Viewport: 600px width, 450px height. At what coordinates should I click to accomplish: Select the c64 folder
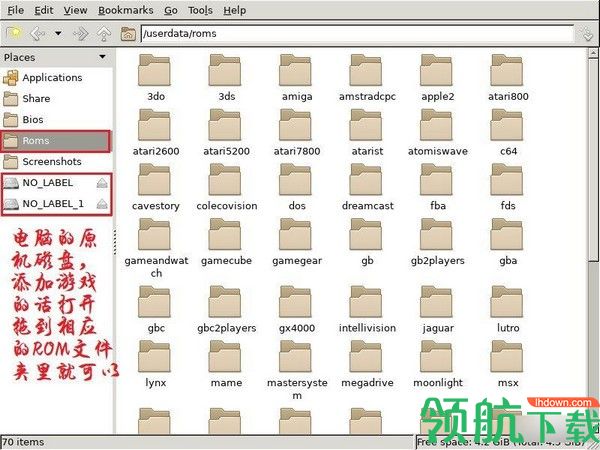coord(507,132)
